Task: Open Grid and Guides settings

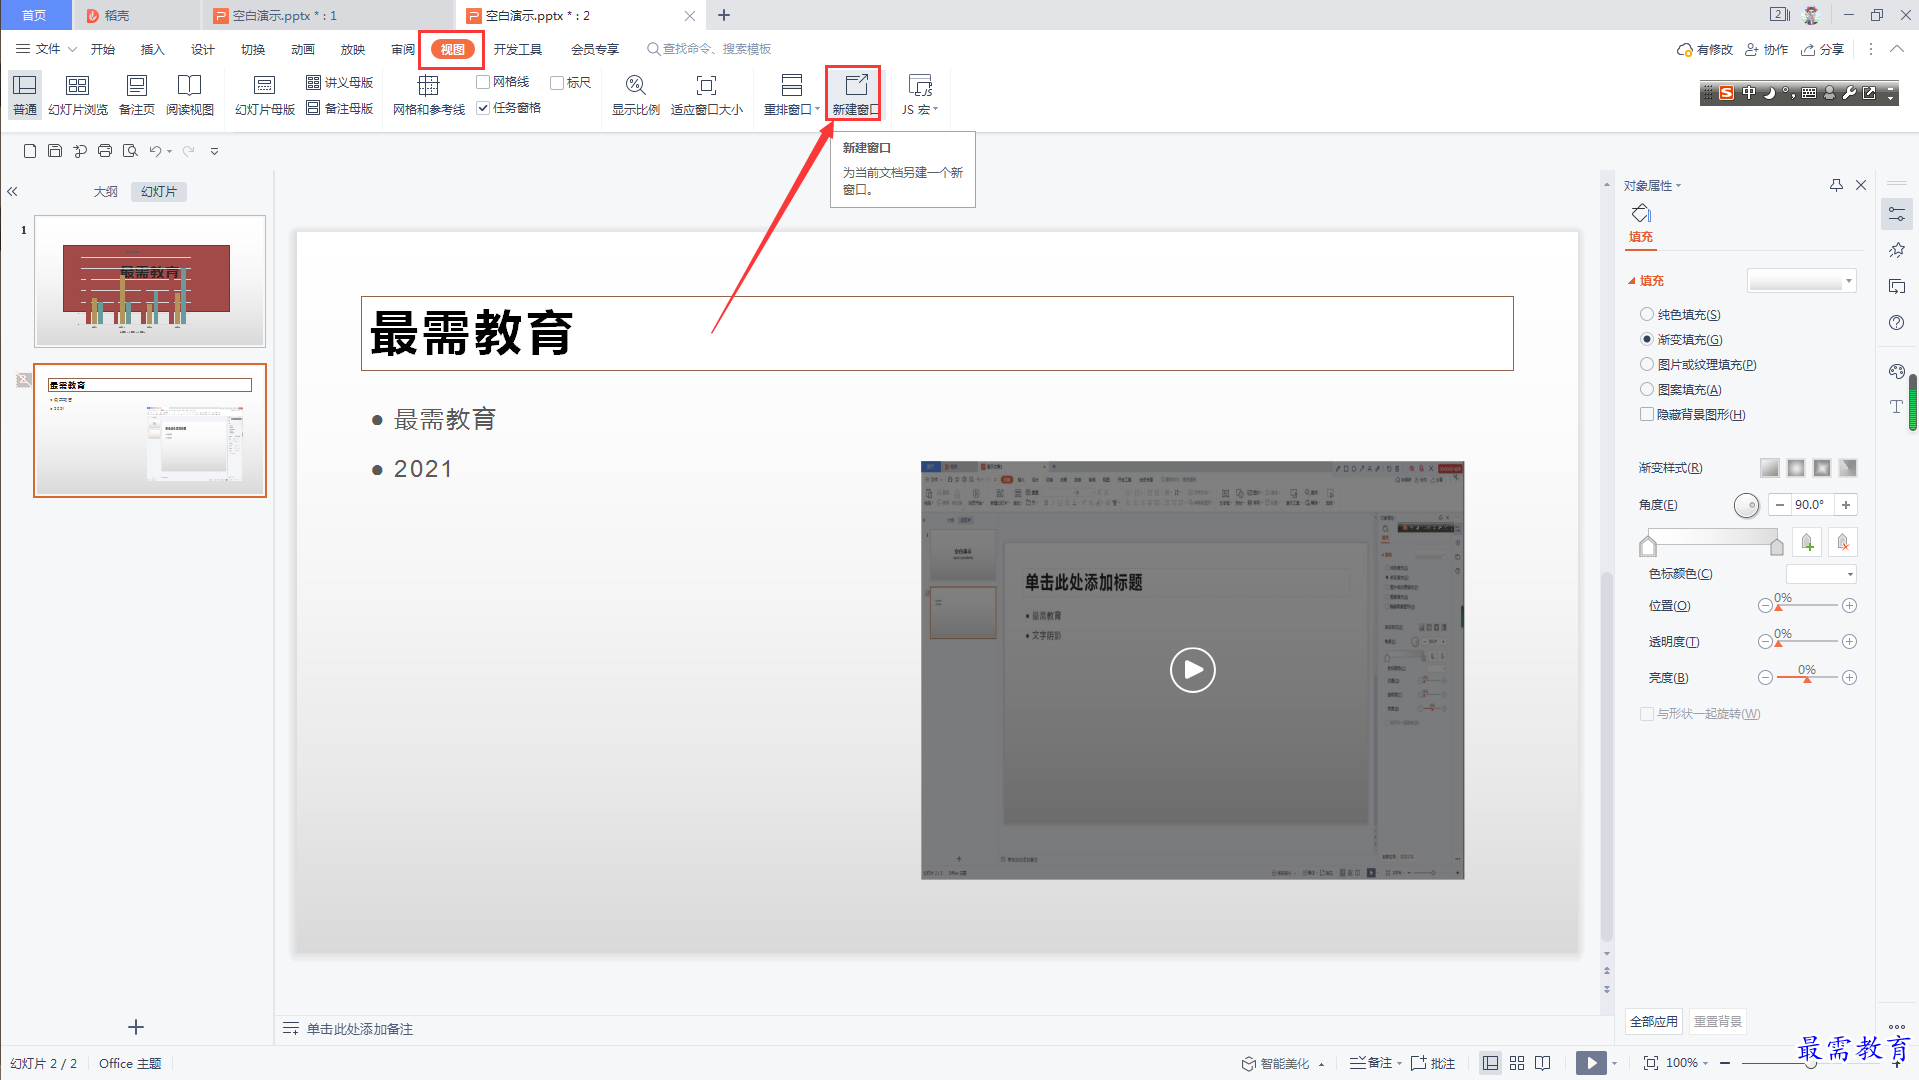Action: pos(429,94)
